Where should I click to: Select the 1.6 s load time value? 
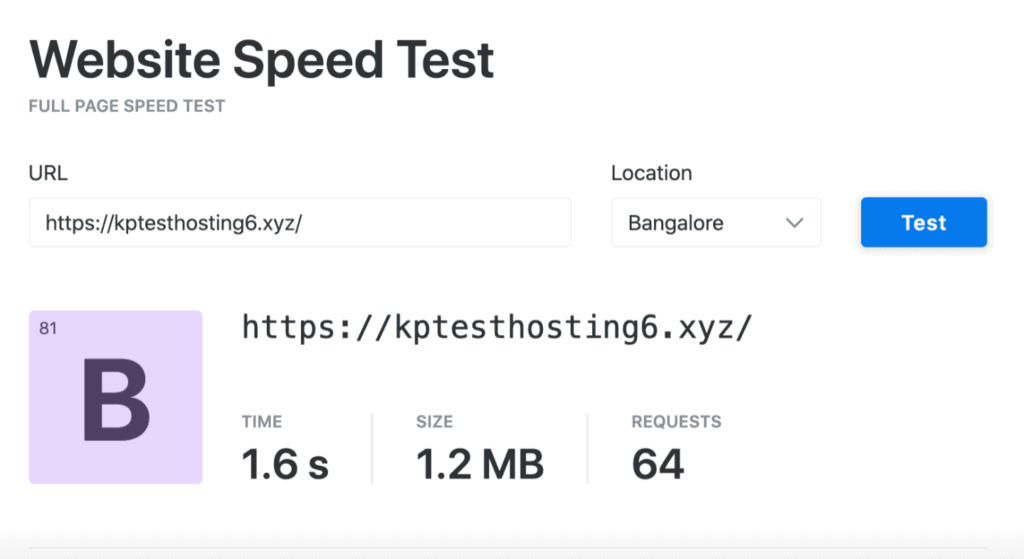pyautogui.click(x=285, y=464)
